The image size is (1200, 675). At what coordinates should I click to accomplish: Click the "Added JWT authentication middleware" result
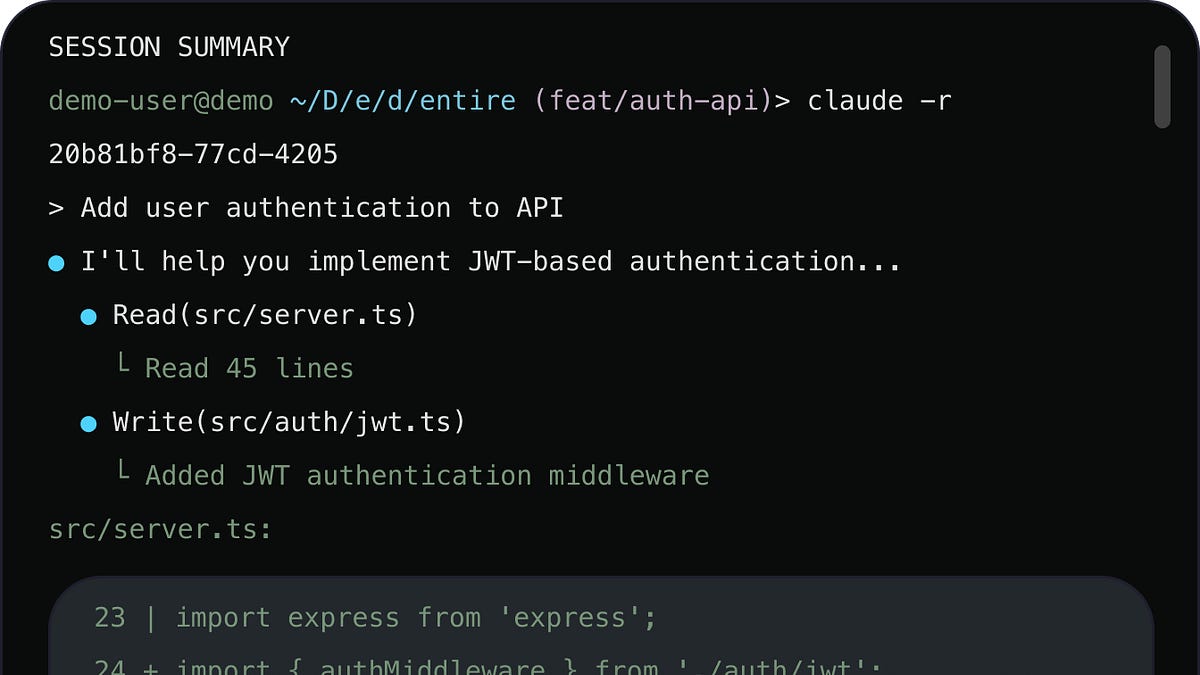[x=427, y=475]
